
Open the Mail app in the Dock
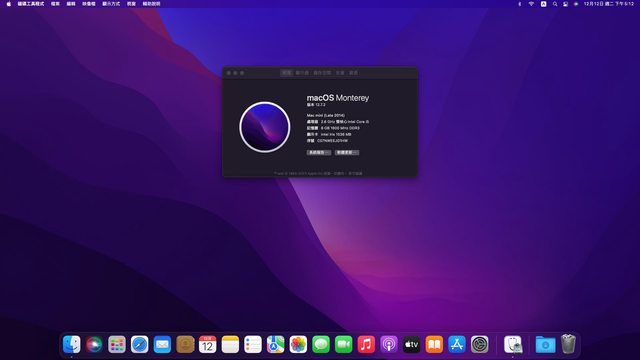(x=162, y=344)
